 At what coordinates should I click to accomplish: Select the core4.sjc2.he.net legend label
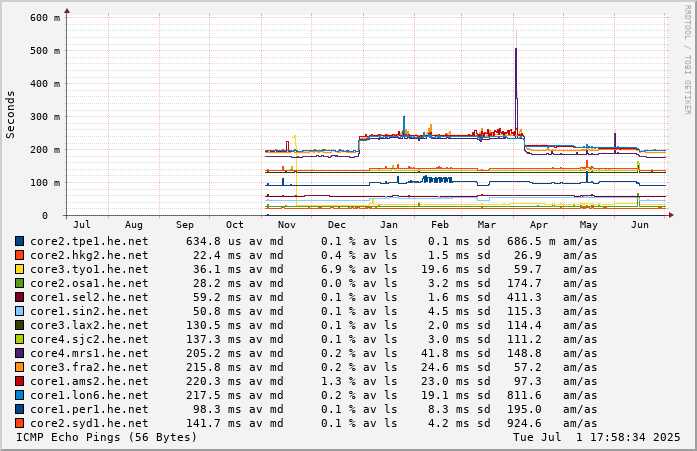tap(89, 339)
